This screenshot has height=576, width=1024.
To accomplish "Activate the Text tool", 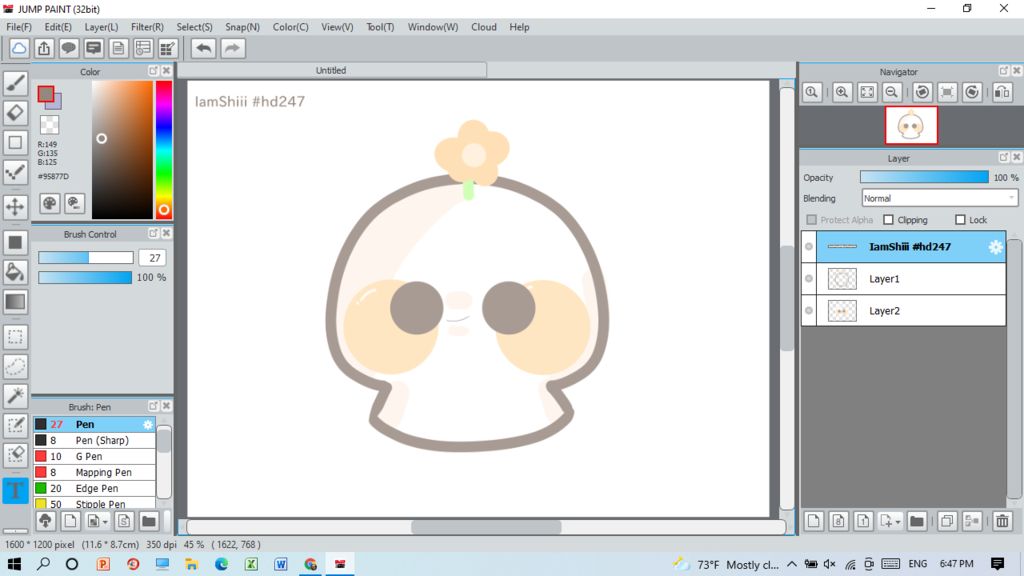I will coord(15,490).
